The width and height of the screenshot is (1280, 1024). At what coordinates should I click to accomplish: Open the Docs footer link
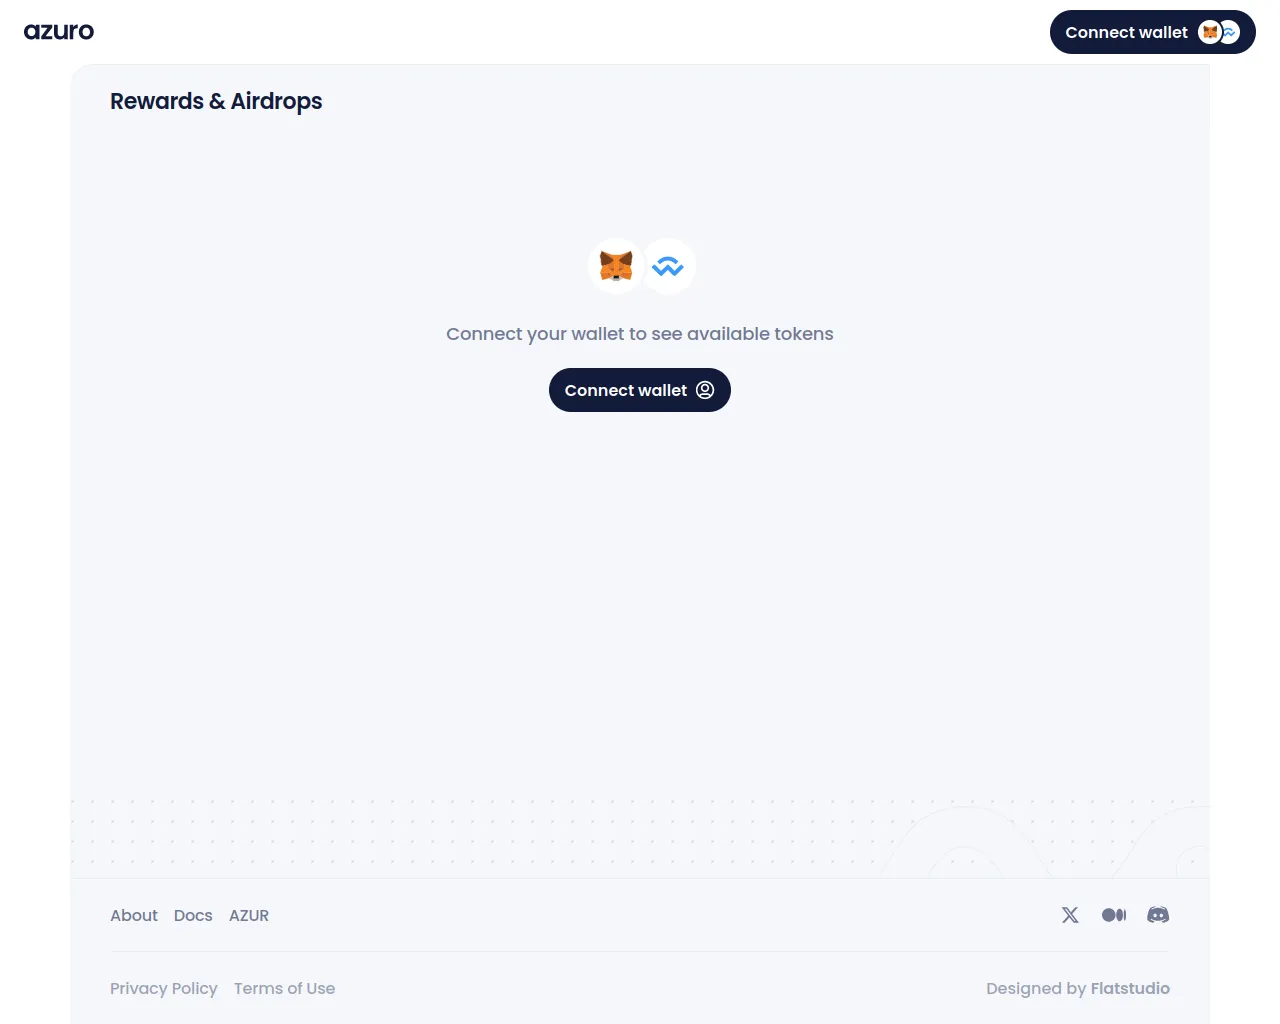pos(193,915)
